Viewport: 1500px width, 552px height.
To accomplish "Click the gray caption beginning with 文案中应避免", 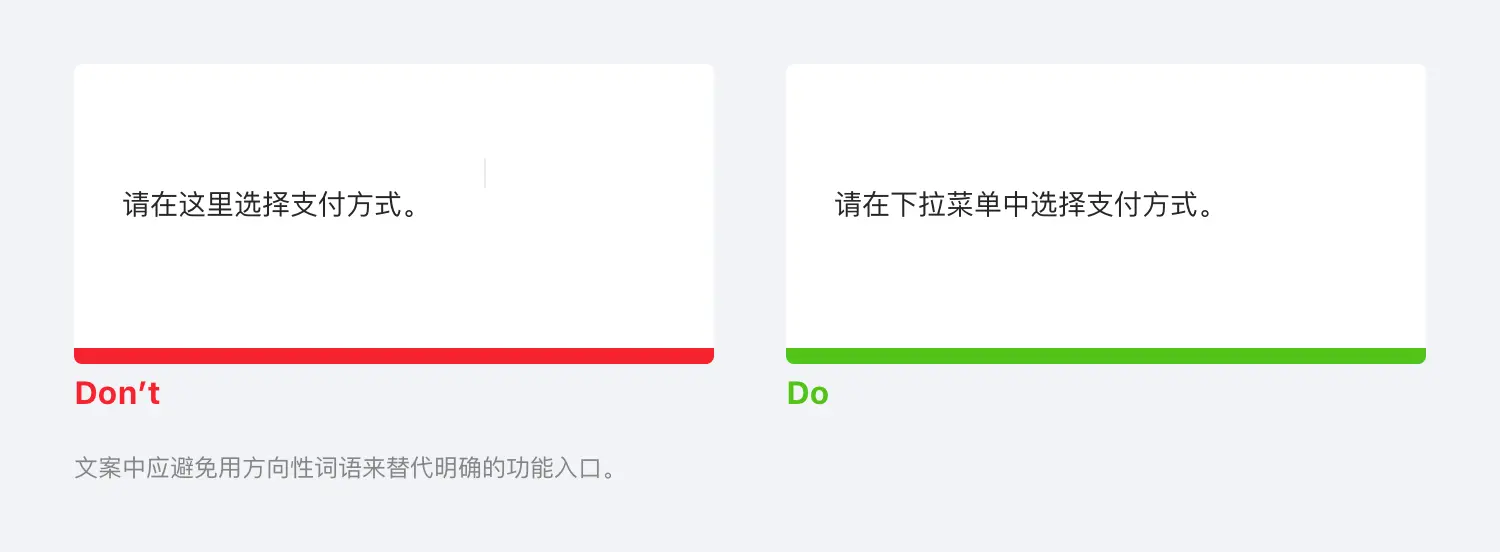I will click(x=344, y=468).
